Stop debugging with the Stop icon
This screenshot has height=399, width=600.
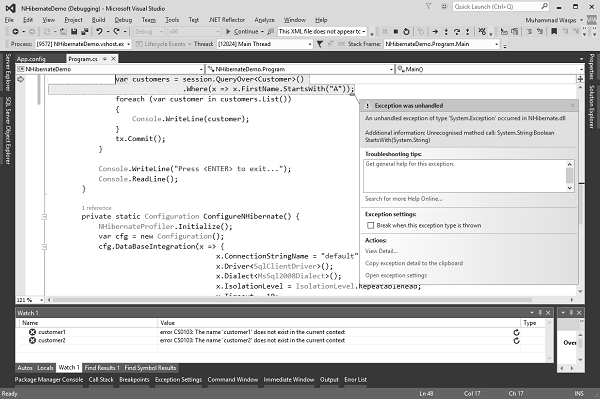click(396, 31)
